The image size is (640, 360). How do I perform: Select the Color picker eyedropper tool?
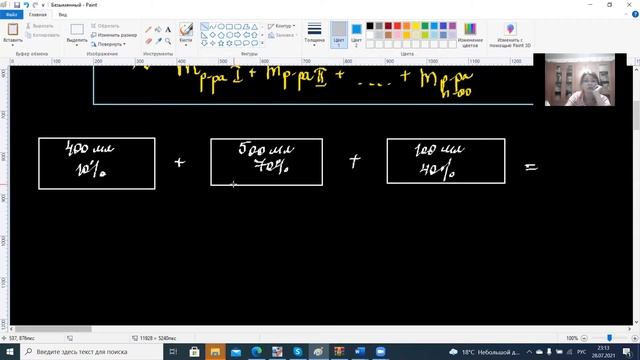pyautogui.click(x=158, y=41)
